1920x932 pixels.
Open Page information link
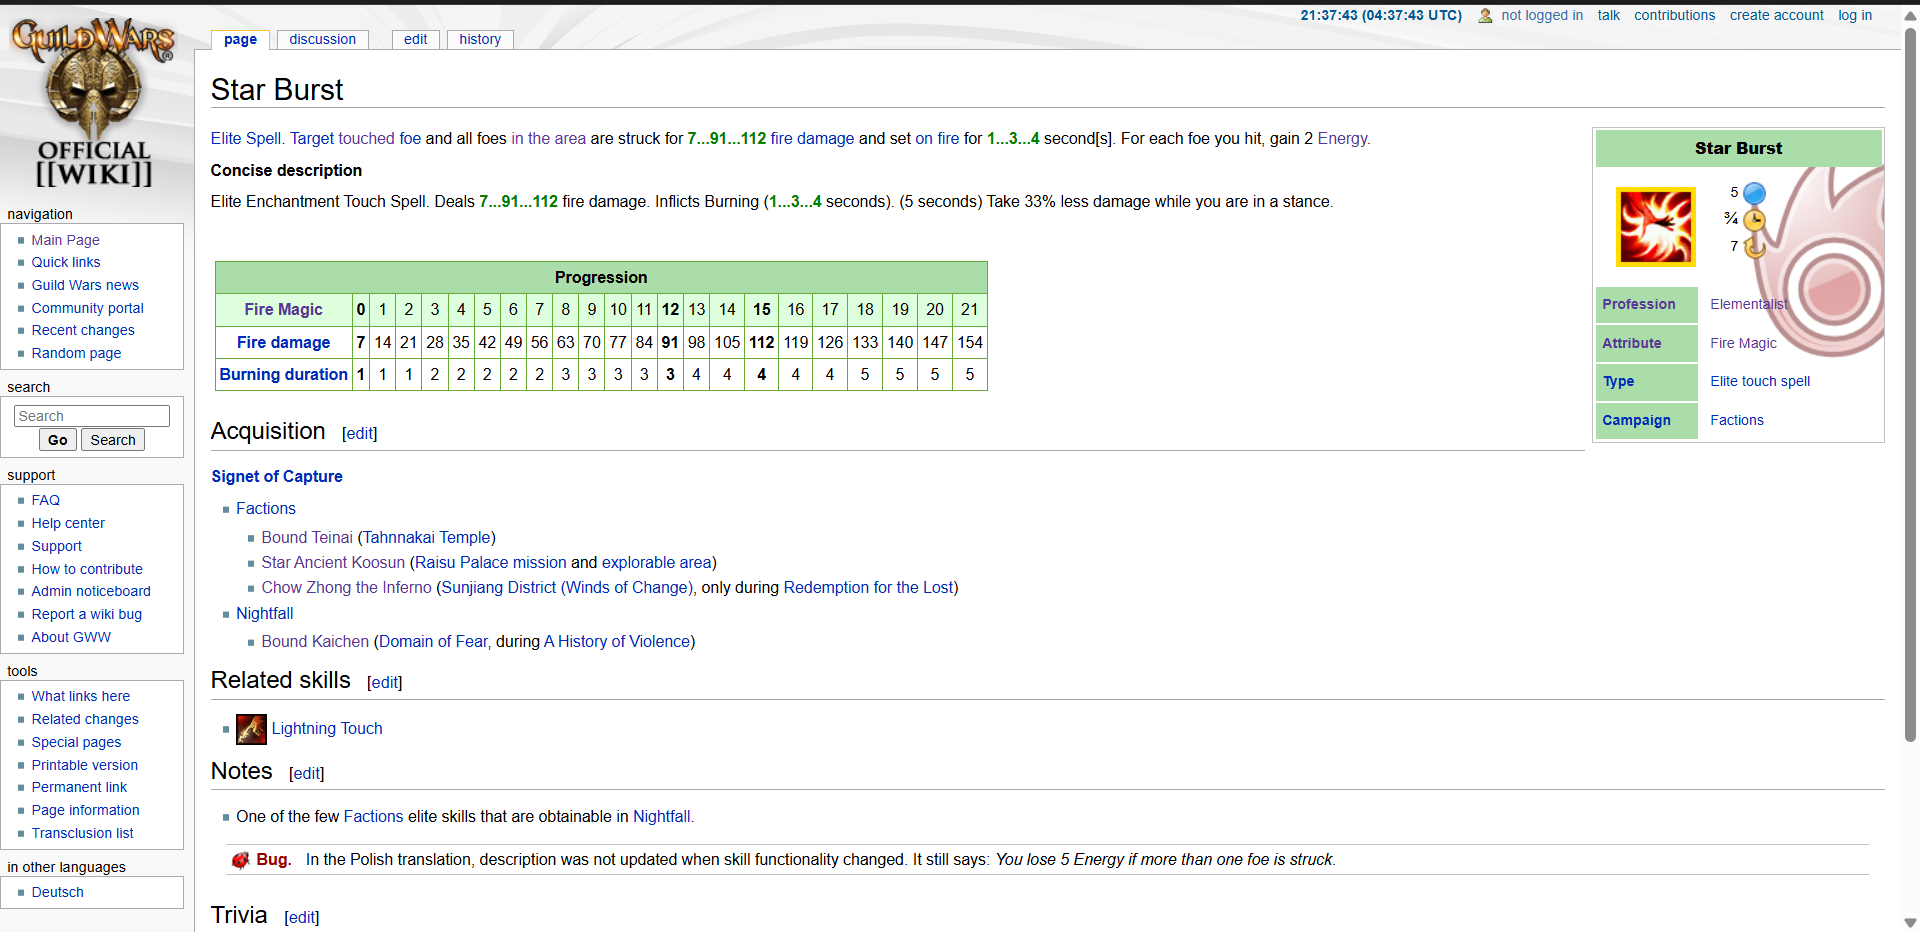tap(85, 810)
